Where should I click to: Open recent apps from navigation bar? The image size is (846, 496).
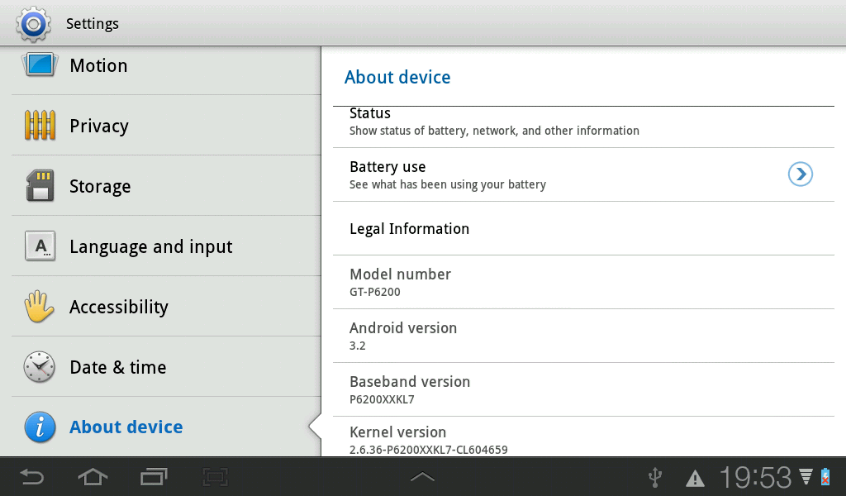pos(155,477)
